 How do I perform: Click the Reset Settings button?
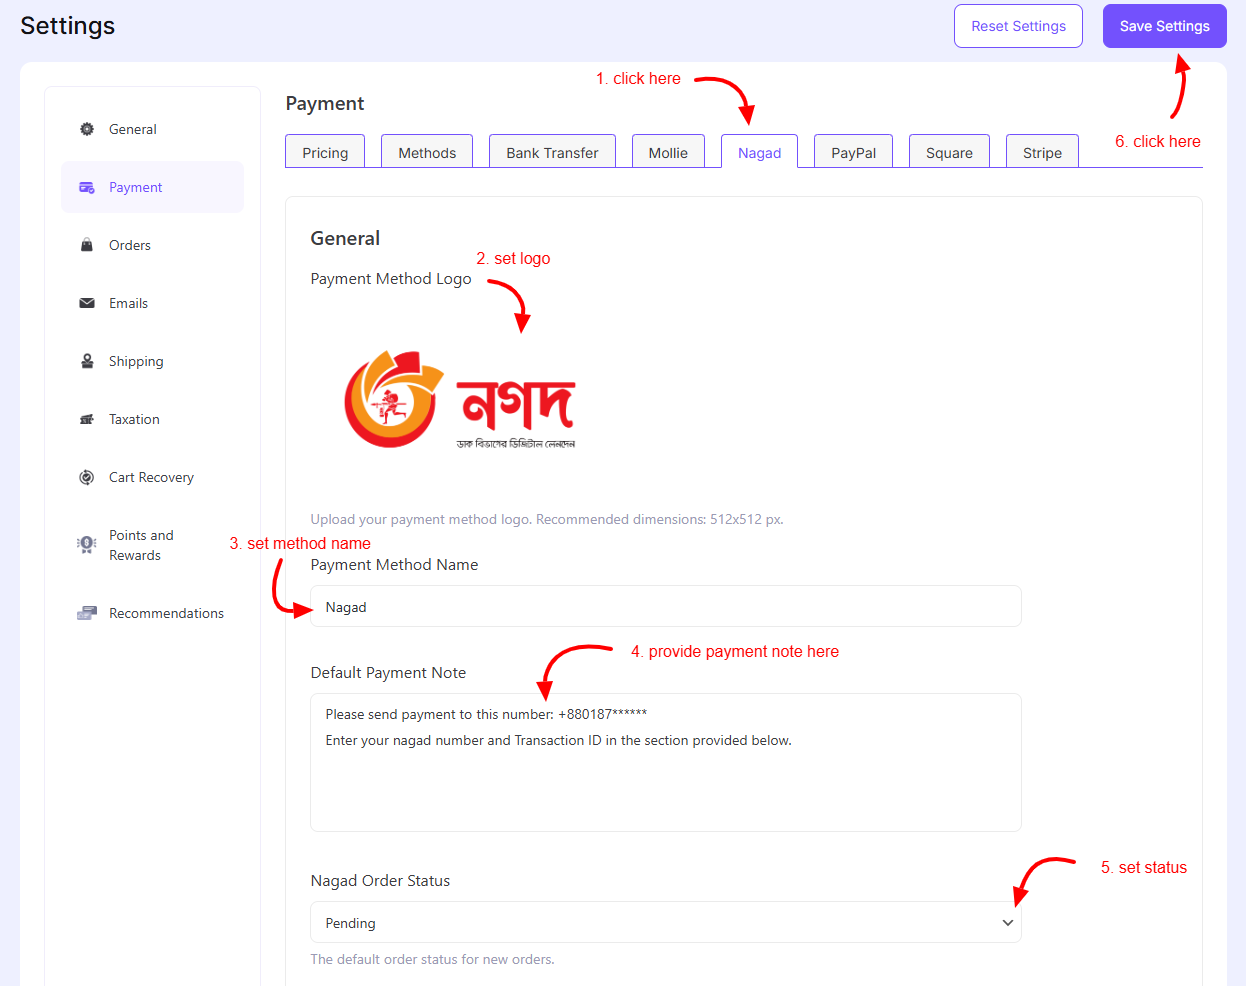click(1018, 26)
